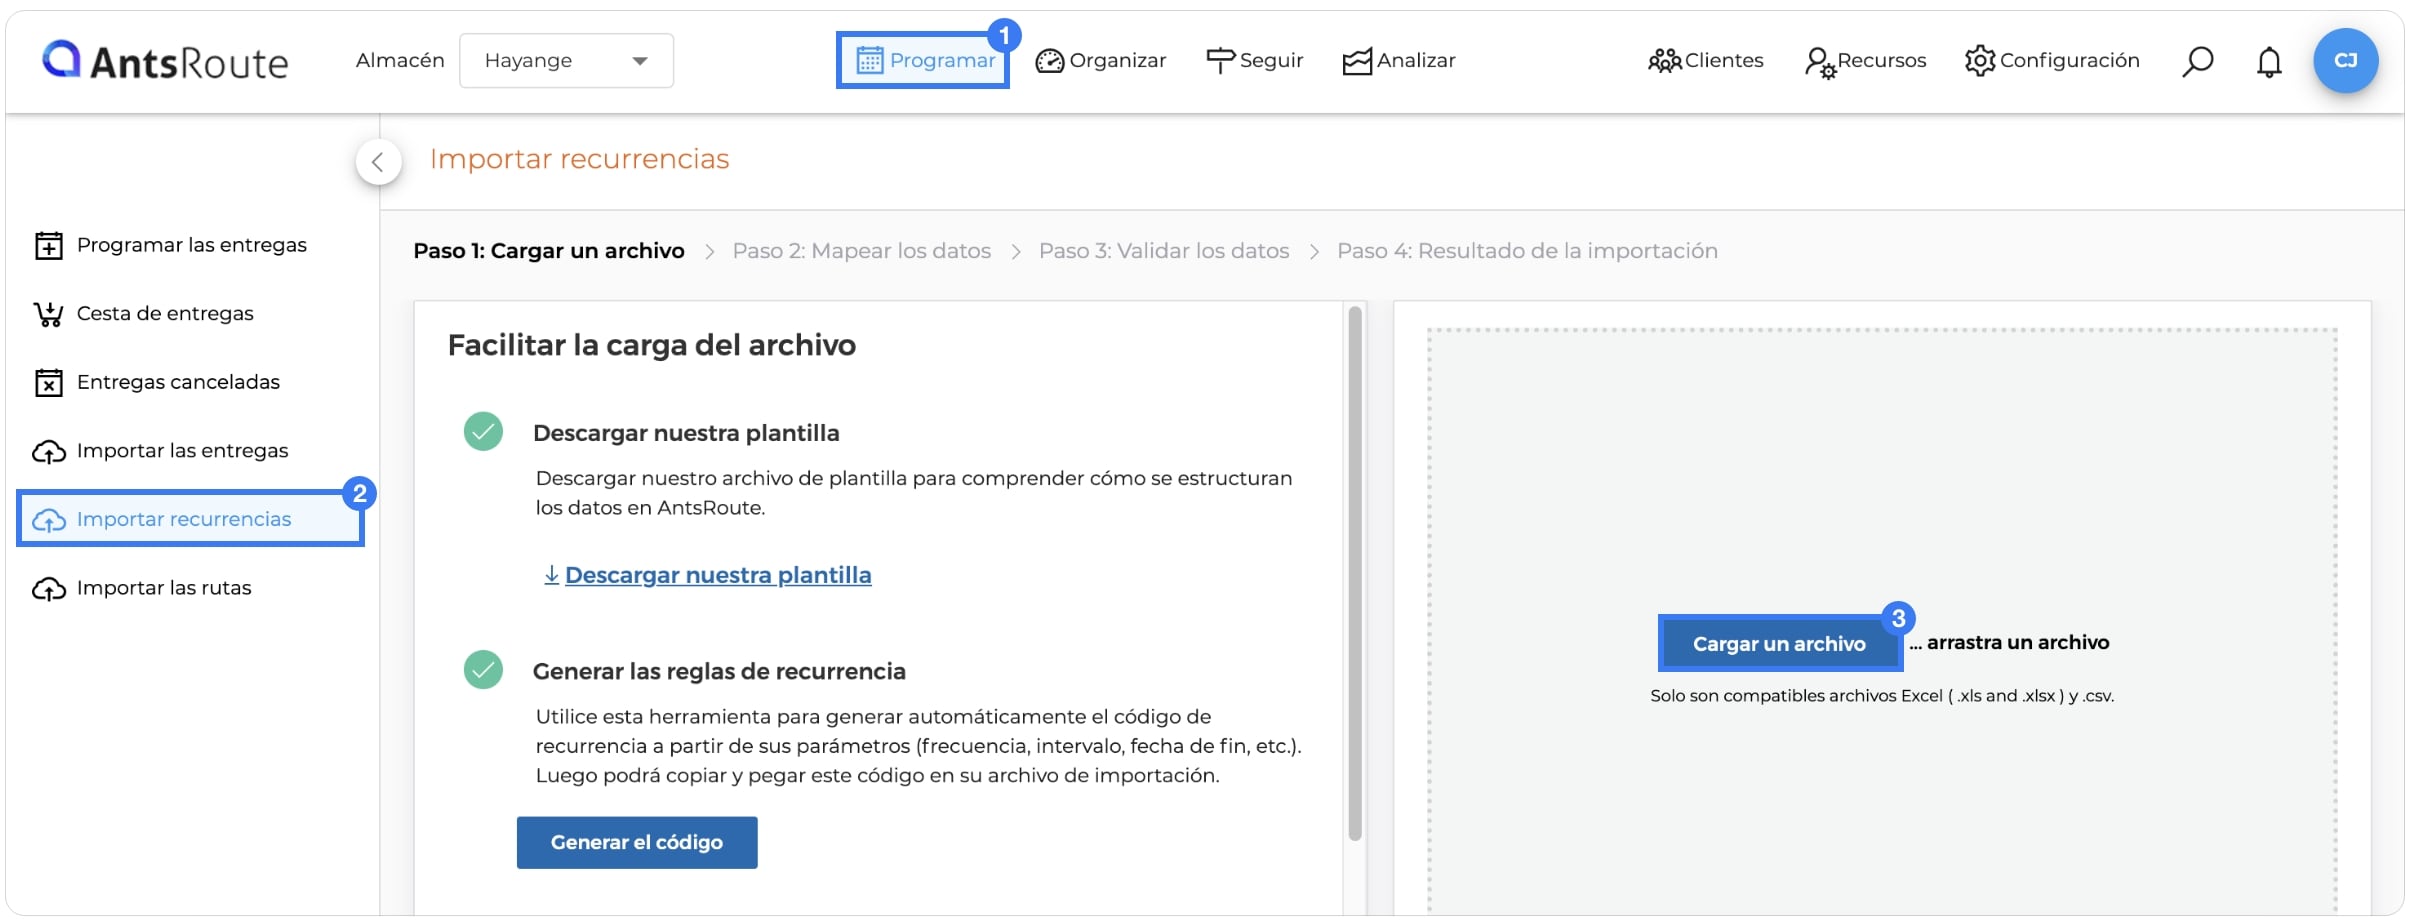Open the Clientes menu
Image resolution: width=2410 pixels, height=924 pixels.
(x=1705, y=61)
